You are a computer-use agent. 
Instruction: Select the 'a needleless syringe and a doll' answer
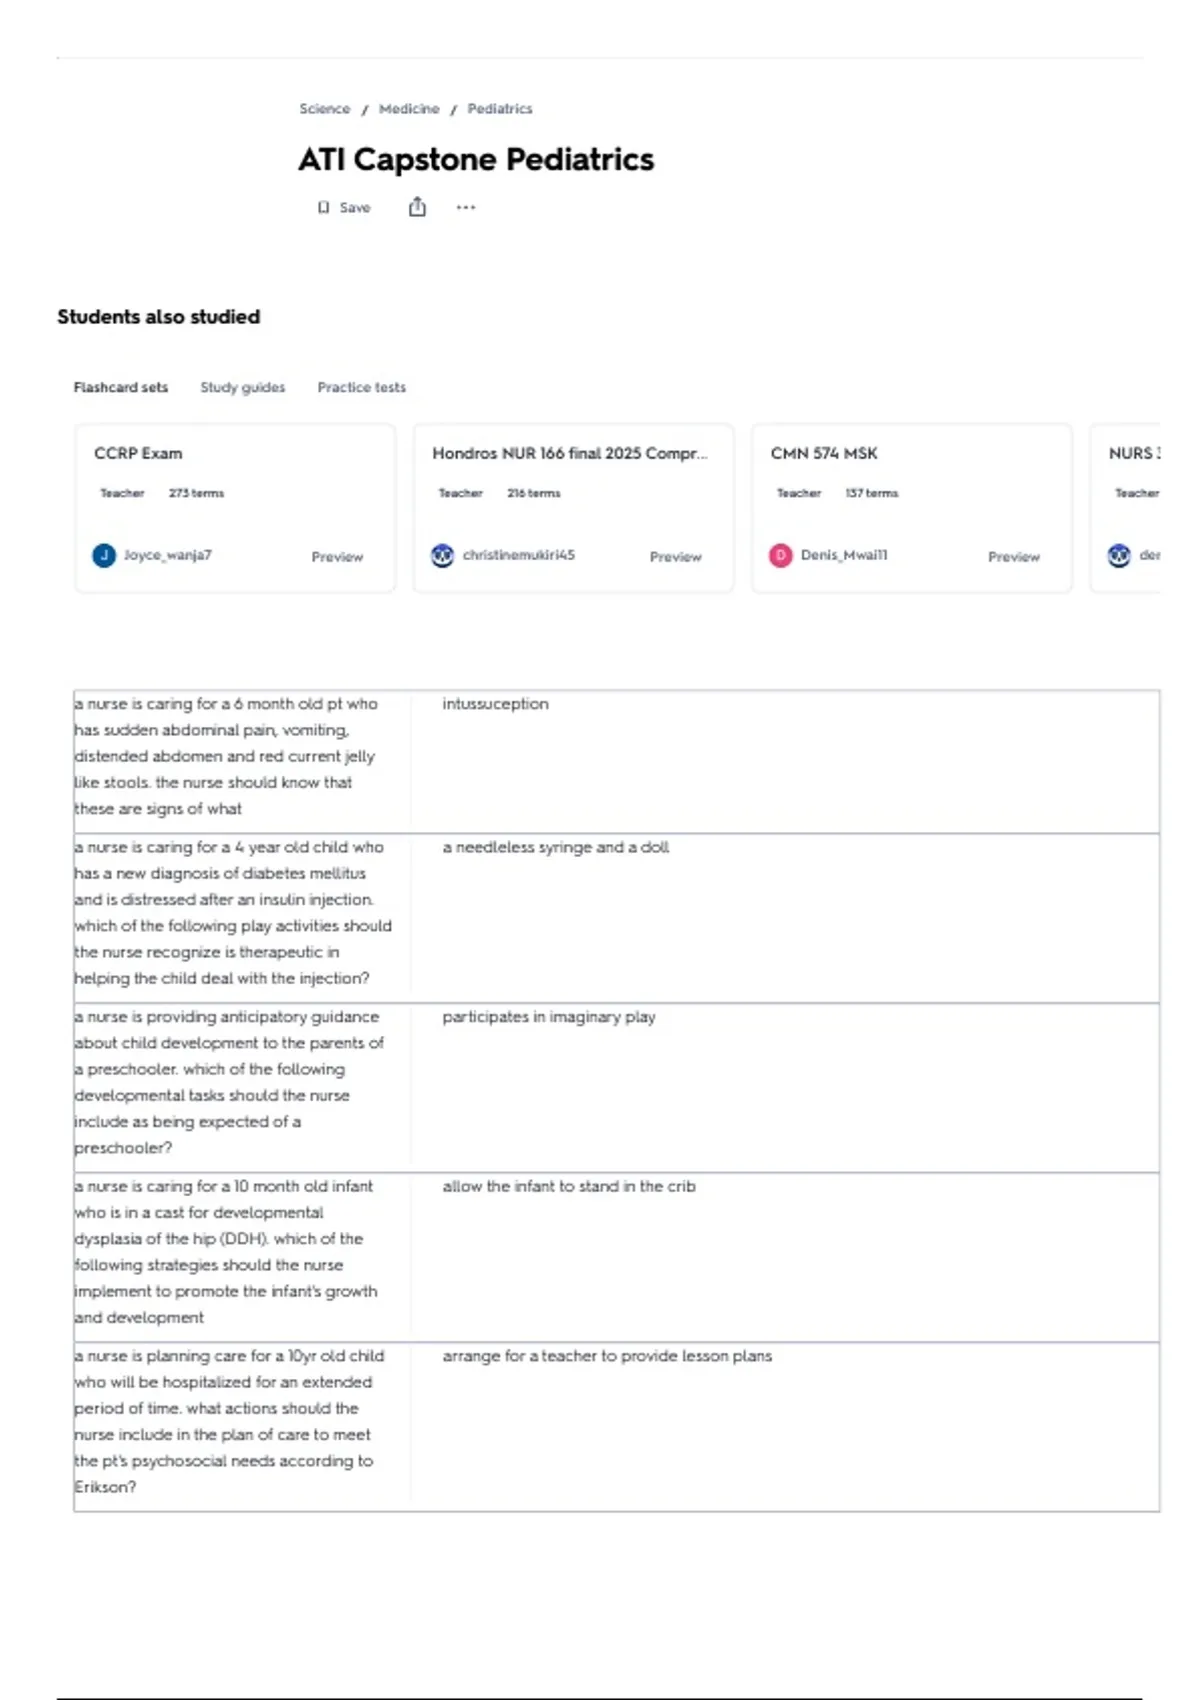[x=556, y=847]
